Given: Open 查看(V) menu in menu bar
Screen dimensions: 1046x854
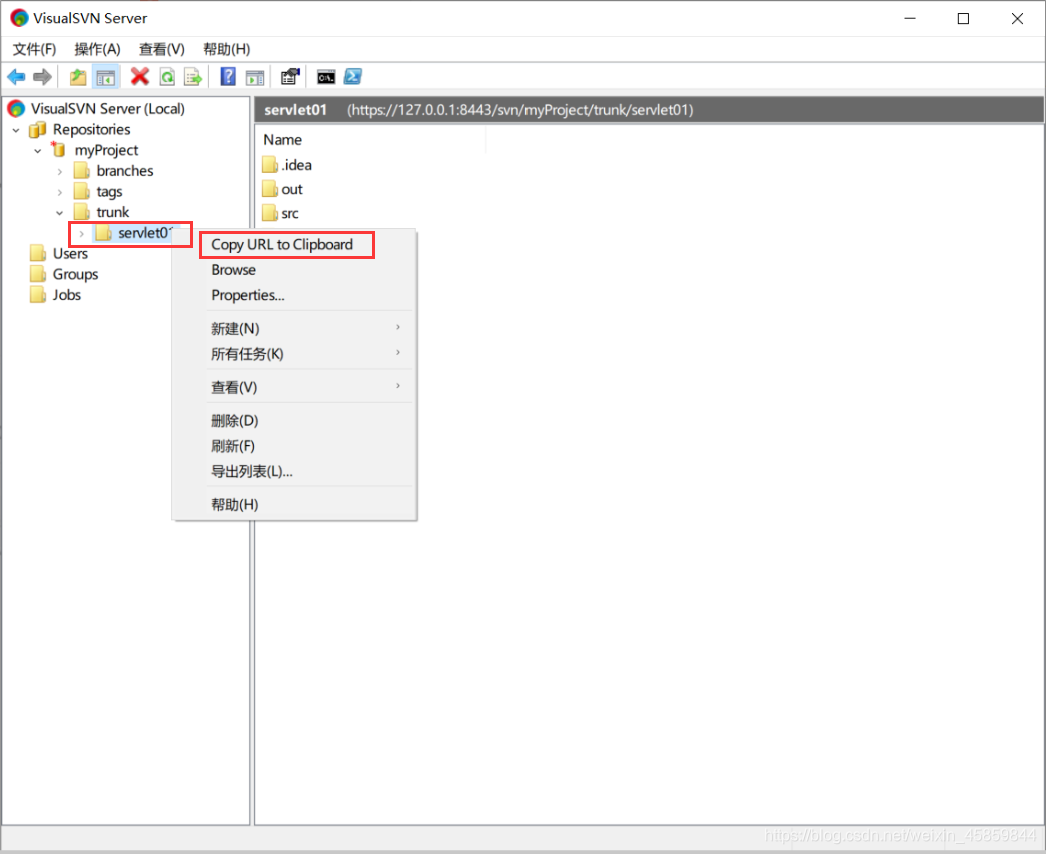Looking at the screenshot, I should [x=161, y=49].
